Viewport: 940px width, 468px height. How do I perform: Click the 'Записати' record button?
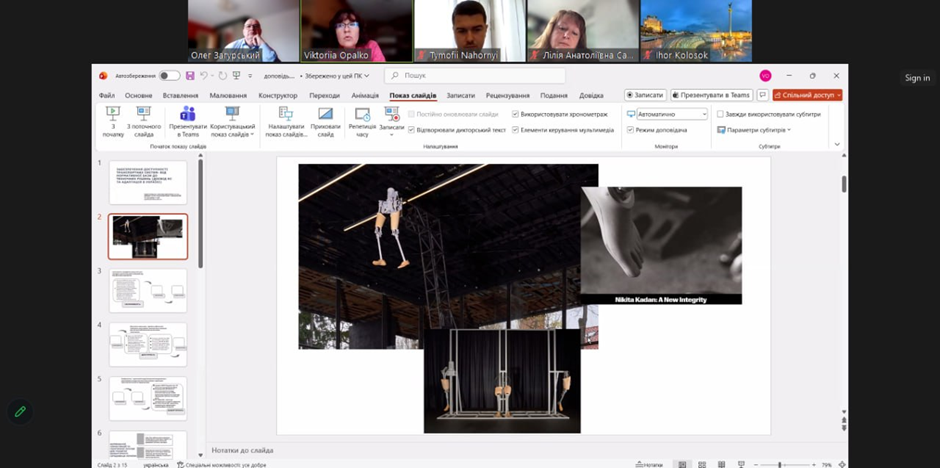click(x=645, y=95)
